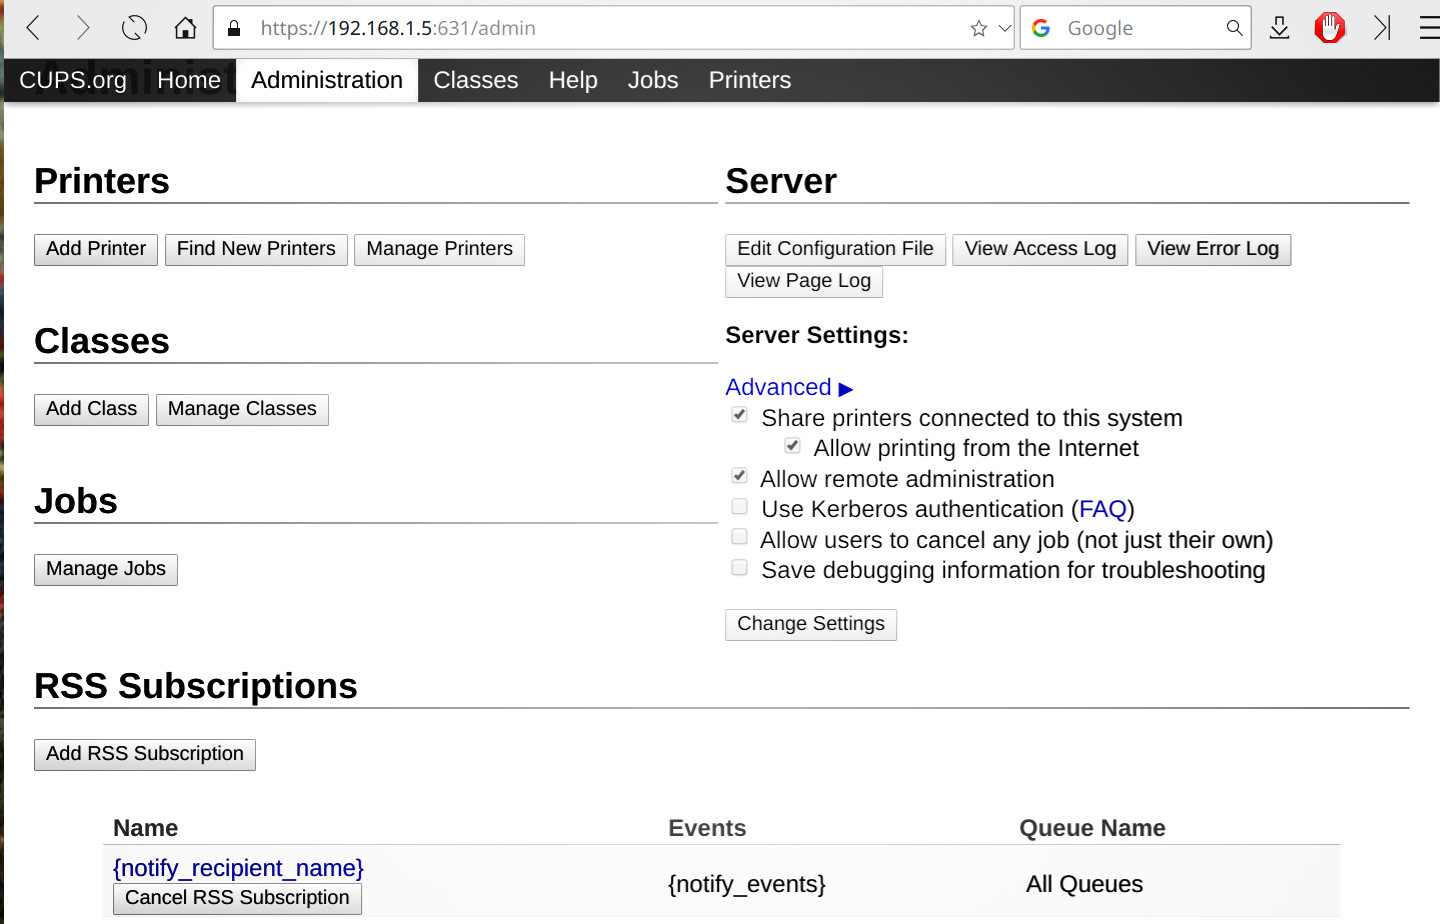Screen dimensions: 1440x924
Task: Enable Save debugging information for troubleshooting
Action: (740, 567)
